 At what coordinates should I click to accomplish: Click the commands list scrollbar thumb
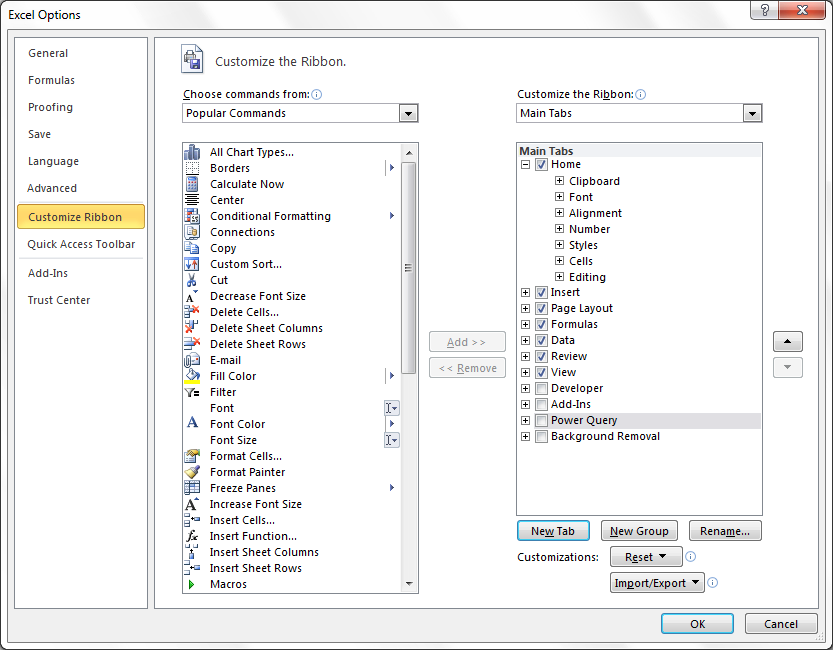408,268
